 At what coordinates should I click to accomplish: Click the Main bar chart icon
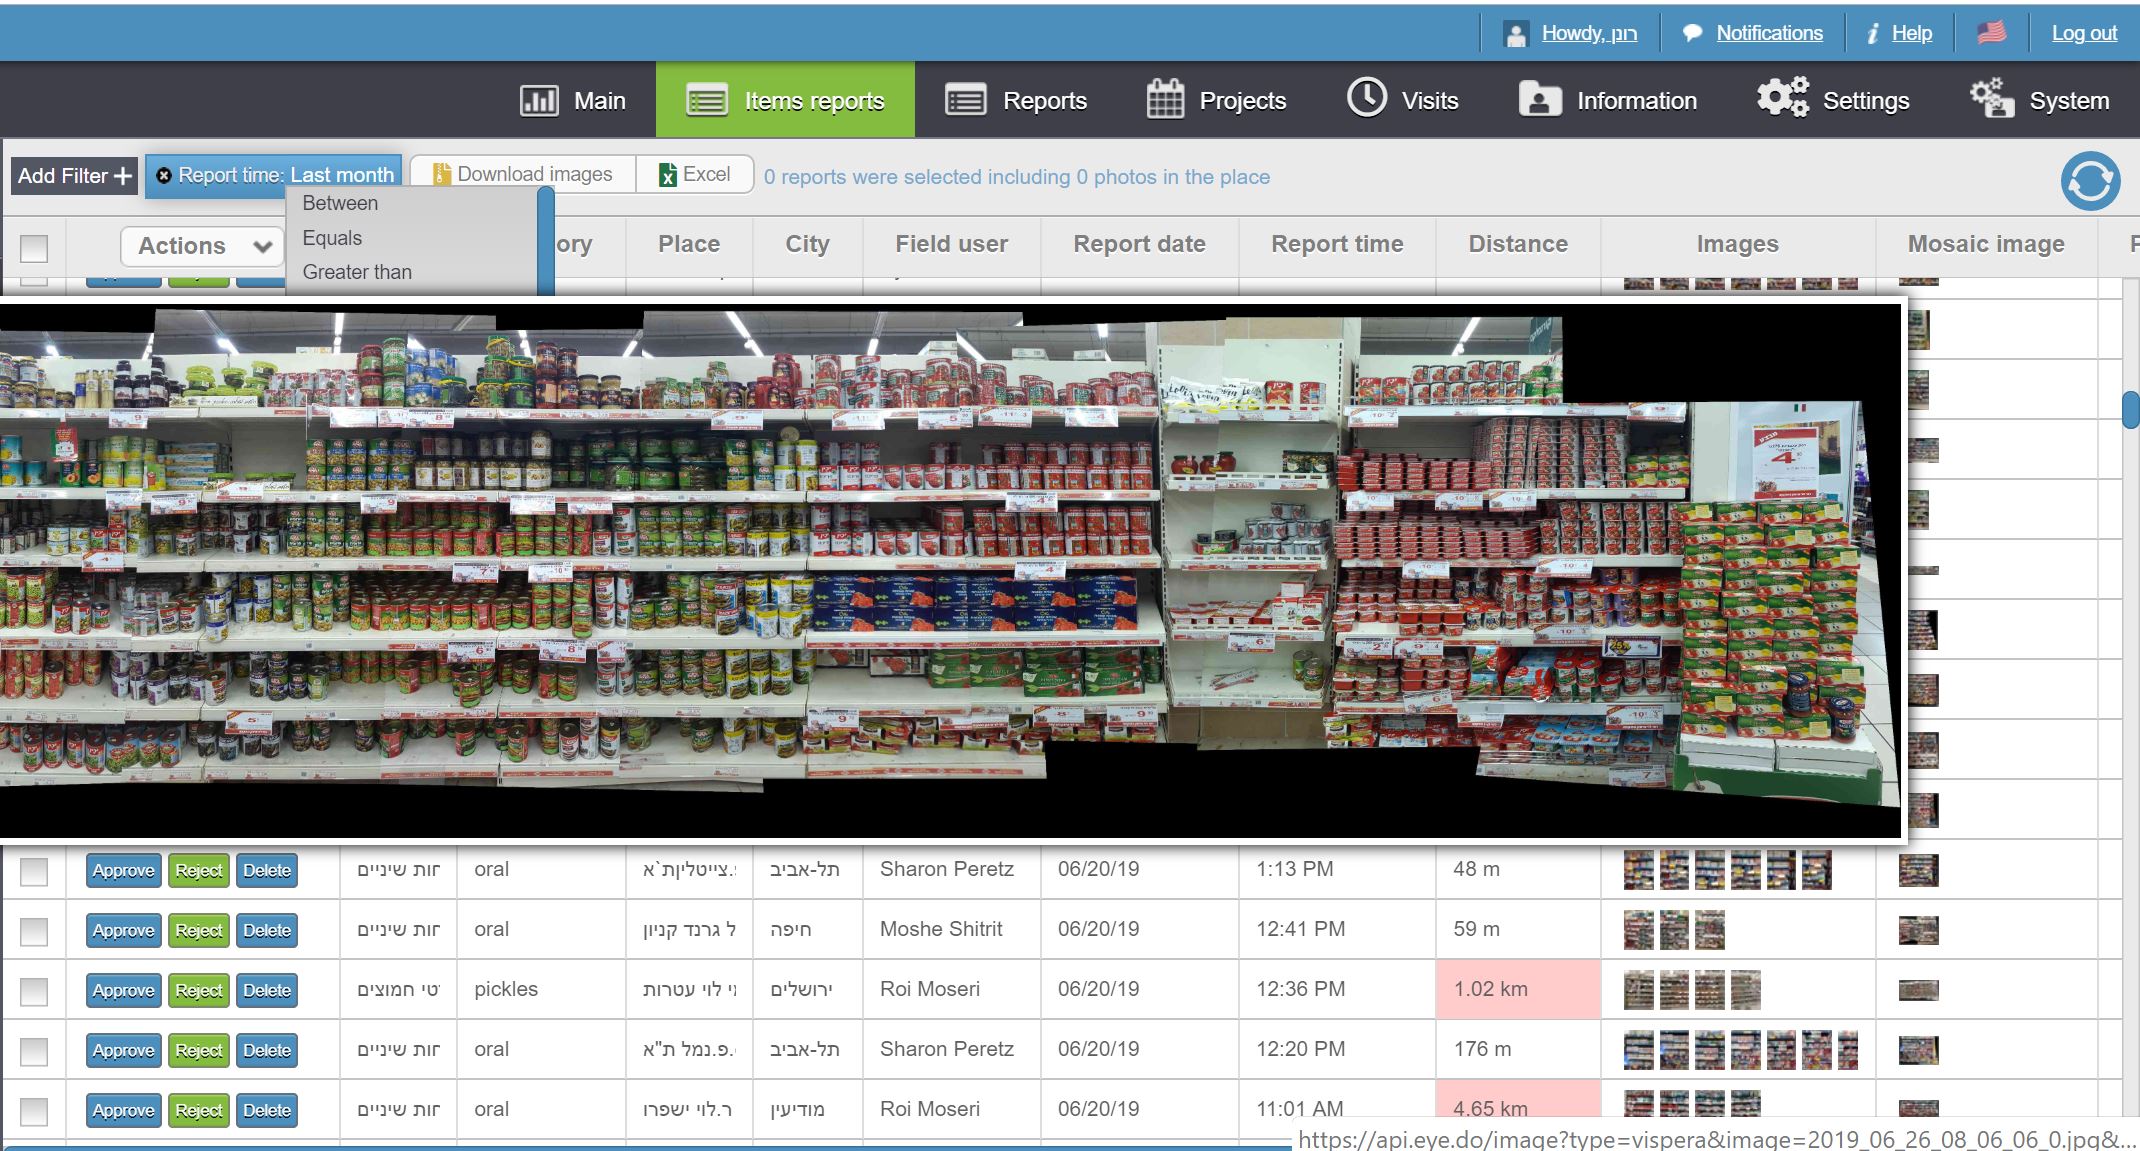point(539,100)
